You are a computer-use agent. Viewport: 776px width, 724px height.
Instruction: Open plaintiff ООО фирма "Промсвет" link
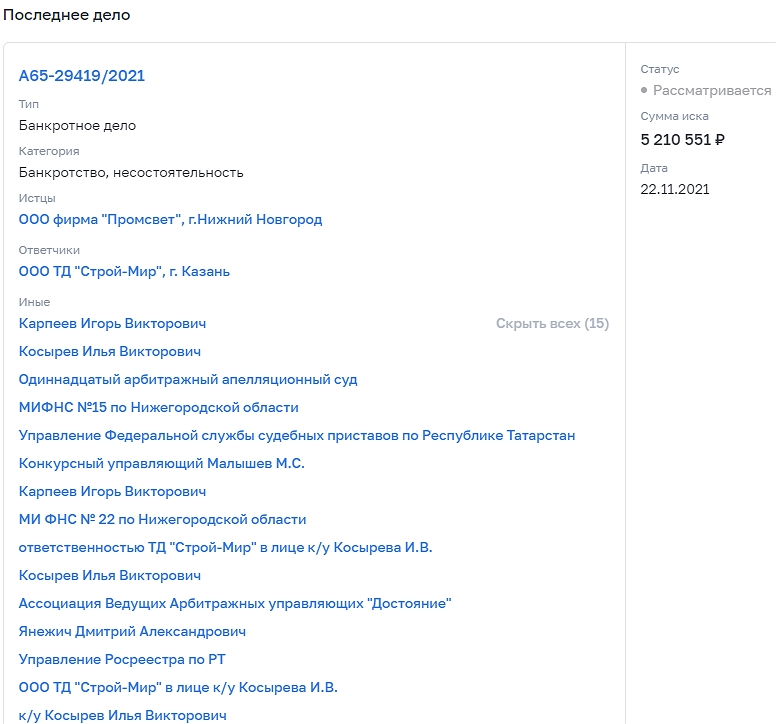click(x=170, y=219)
